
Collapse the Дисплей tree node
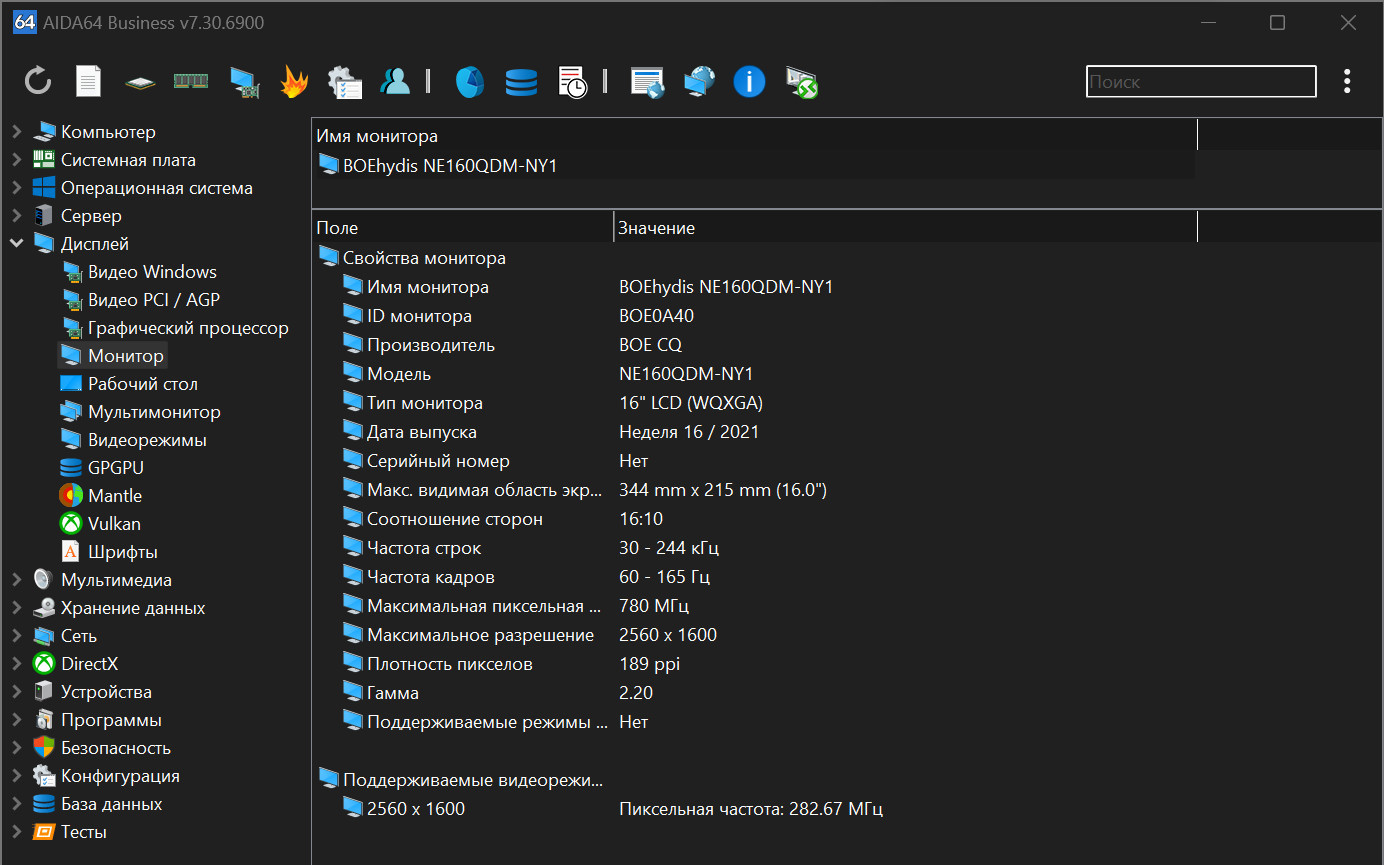coord(17,243)
